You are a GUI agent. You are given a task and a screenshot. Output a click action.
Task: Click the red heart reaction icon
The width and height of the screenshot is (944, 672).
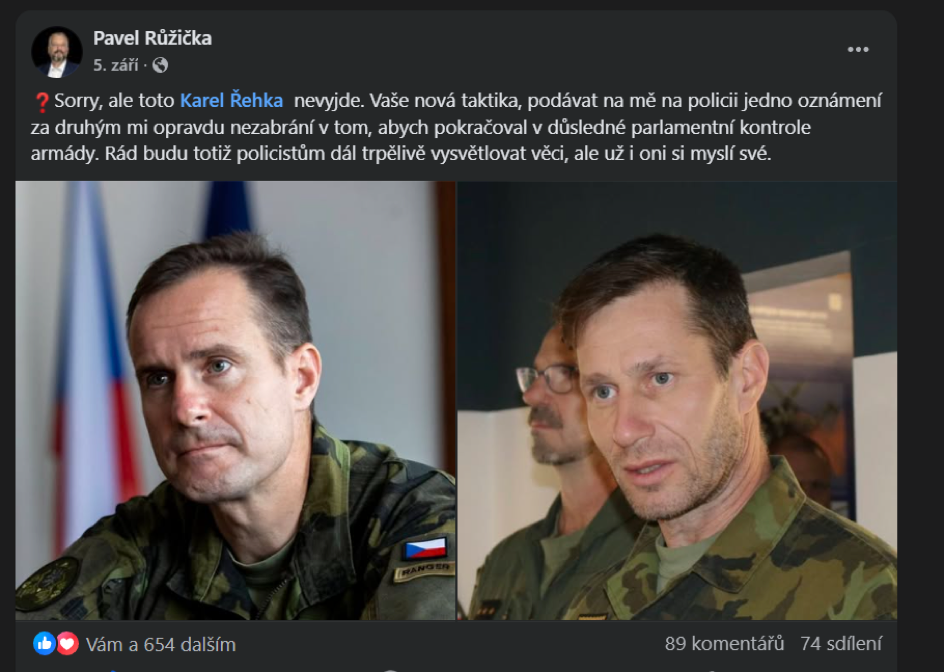67,644
